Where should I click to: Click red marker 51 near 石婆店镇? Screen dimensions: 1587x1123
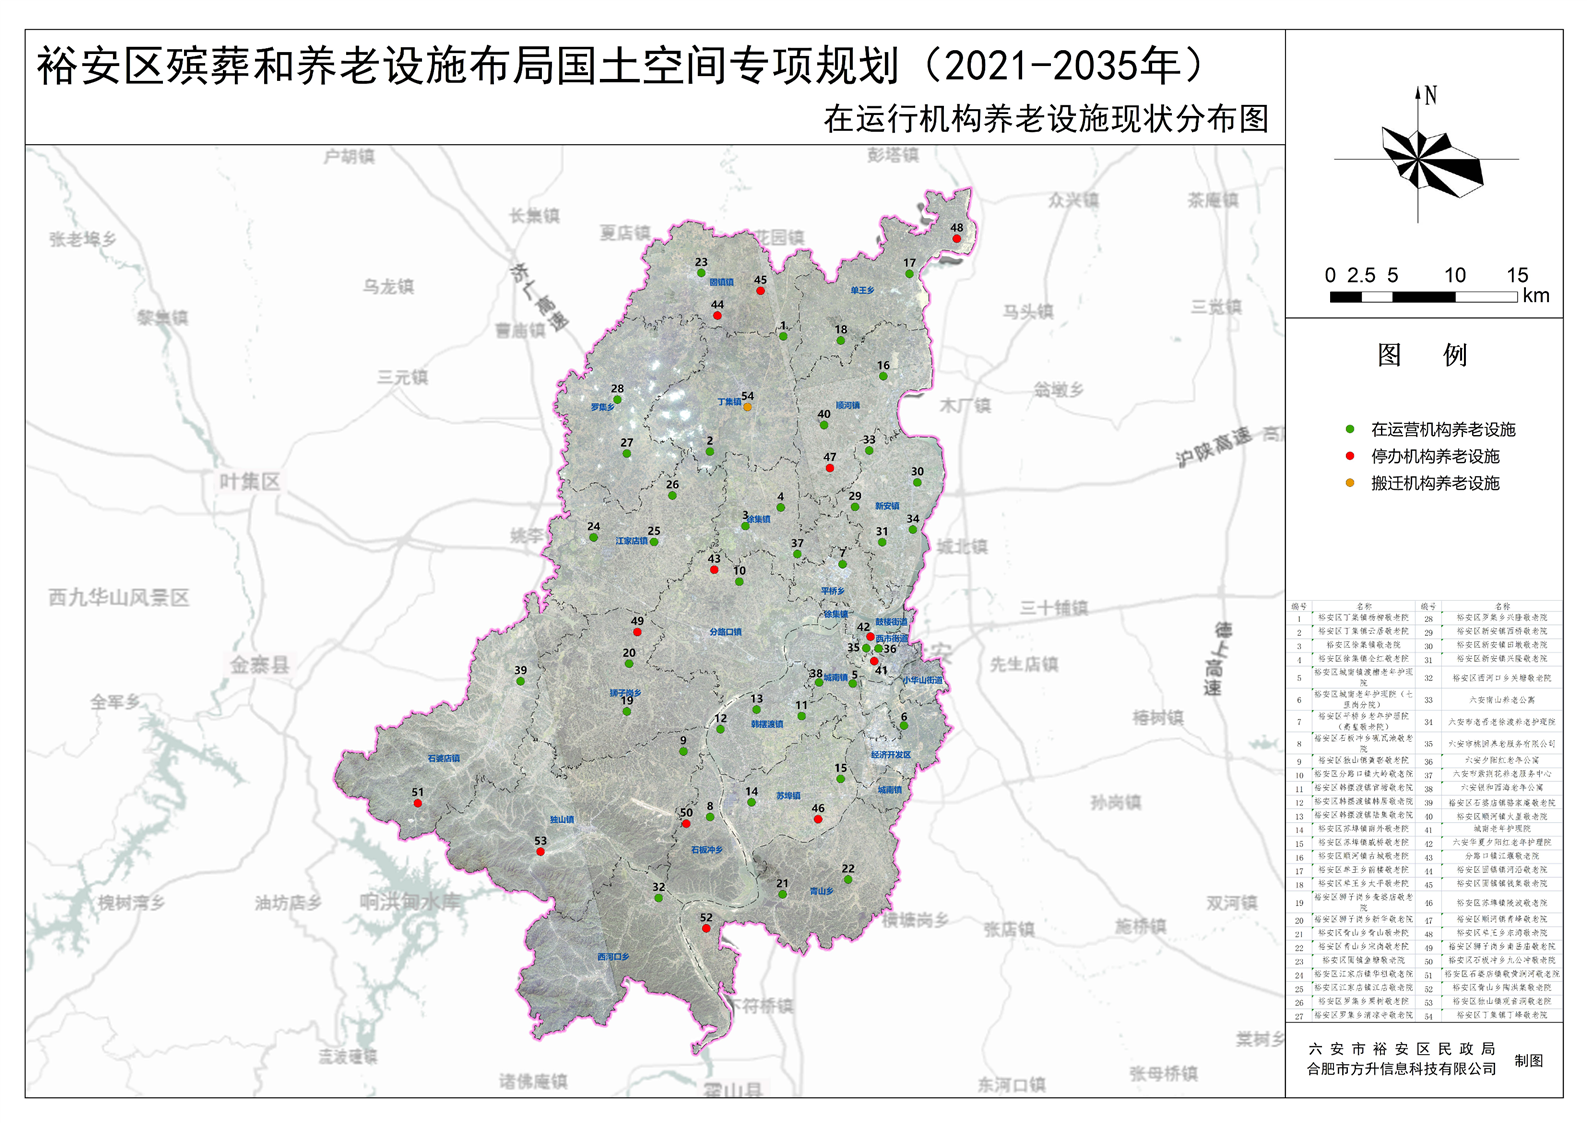[418, 803]
